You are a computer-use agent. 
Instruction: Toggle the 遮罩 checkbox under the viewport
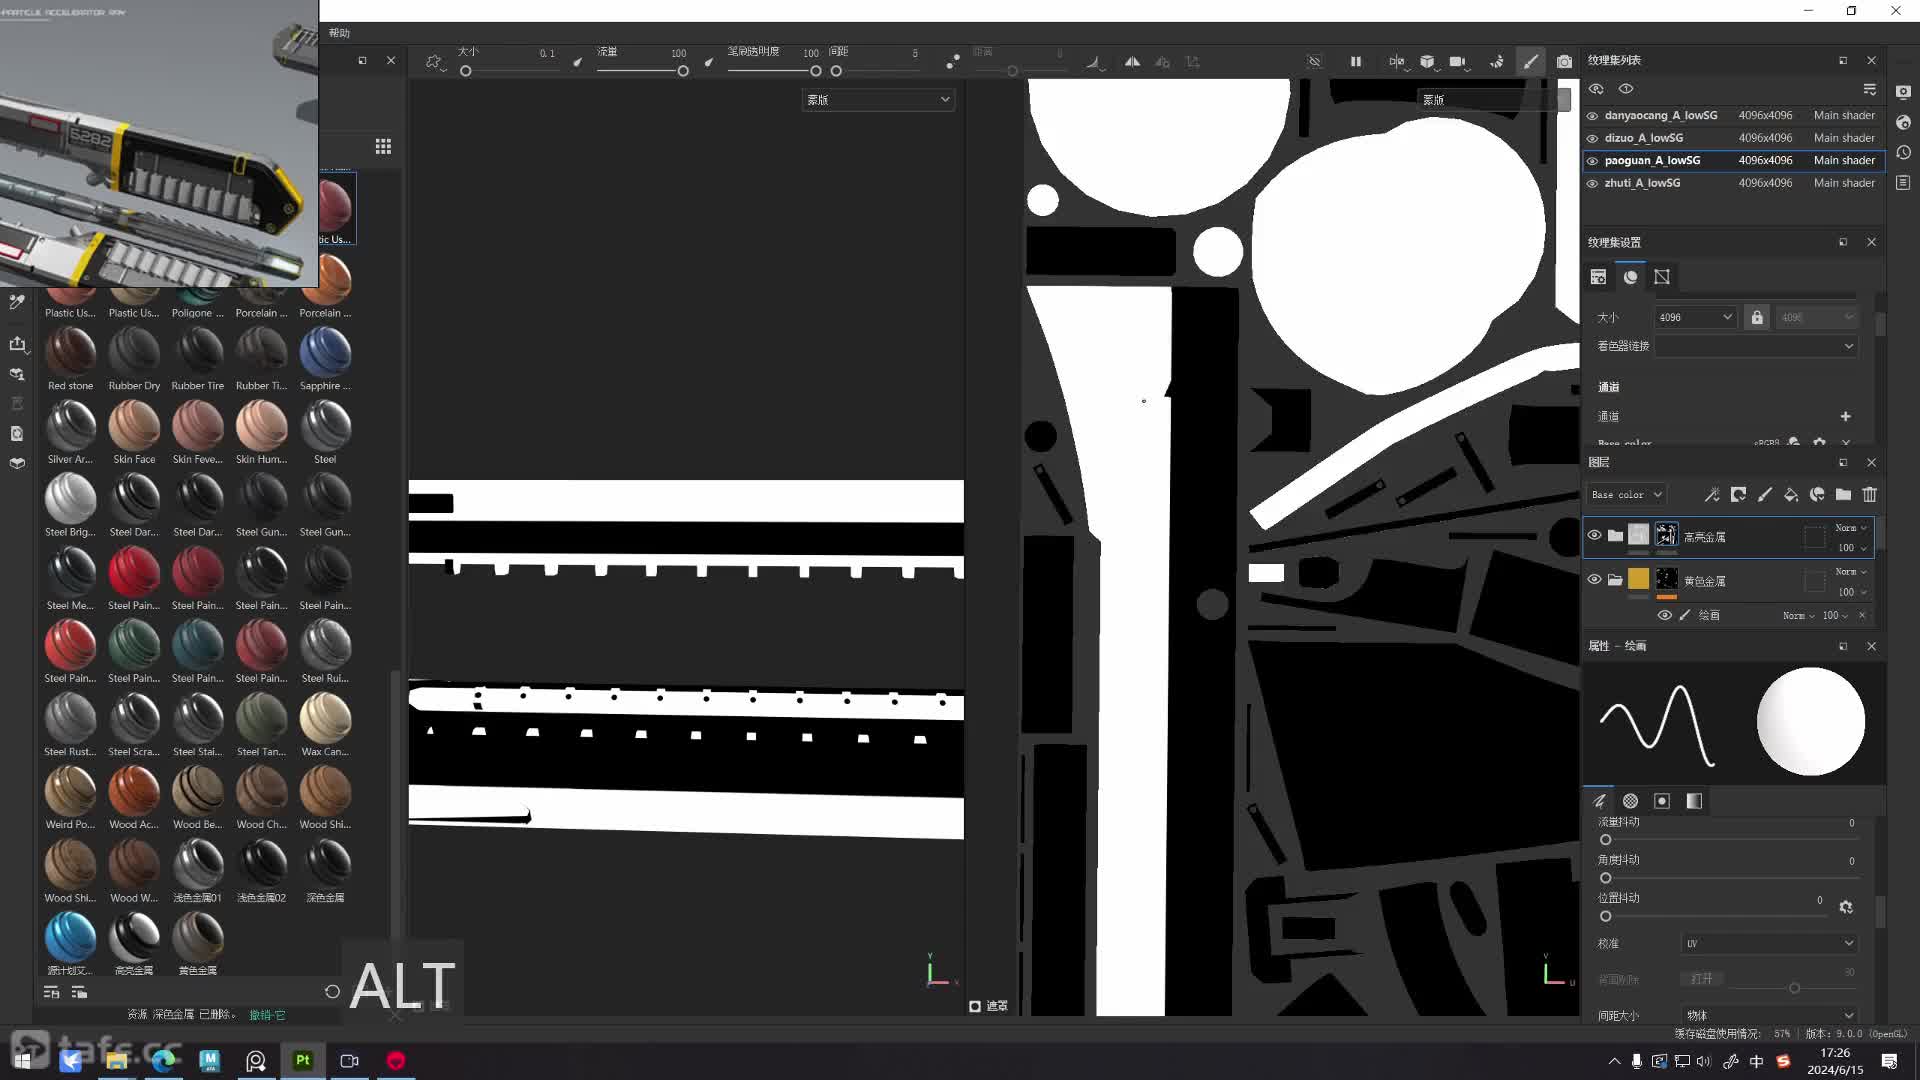[975, 1006]
